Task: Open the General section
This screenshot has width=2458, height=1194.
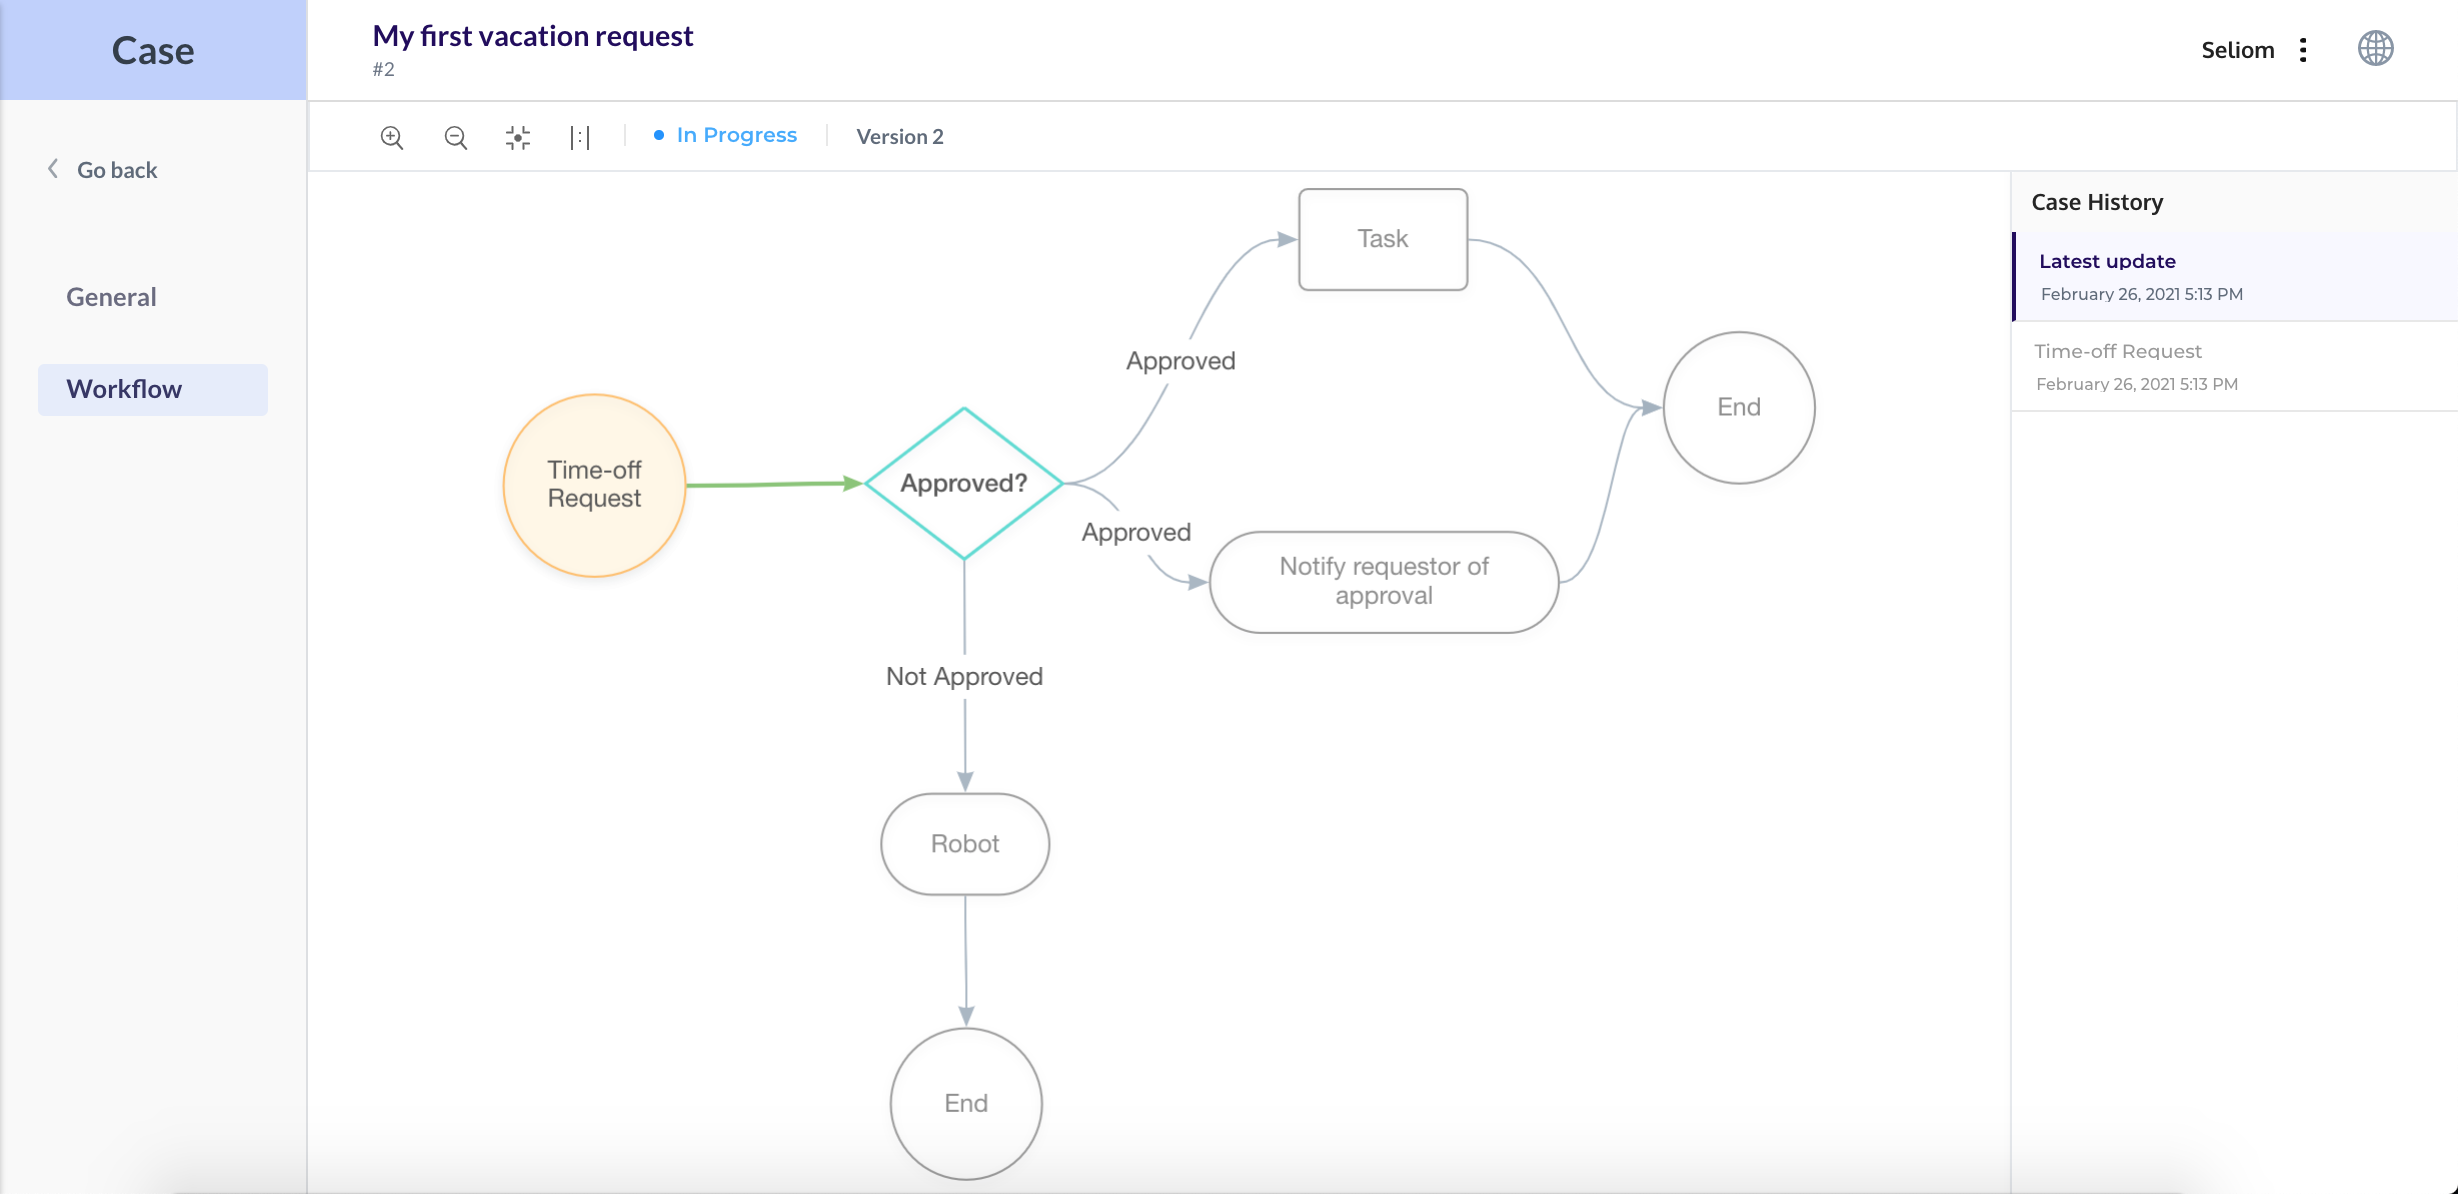Action: coord(111,297)
